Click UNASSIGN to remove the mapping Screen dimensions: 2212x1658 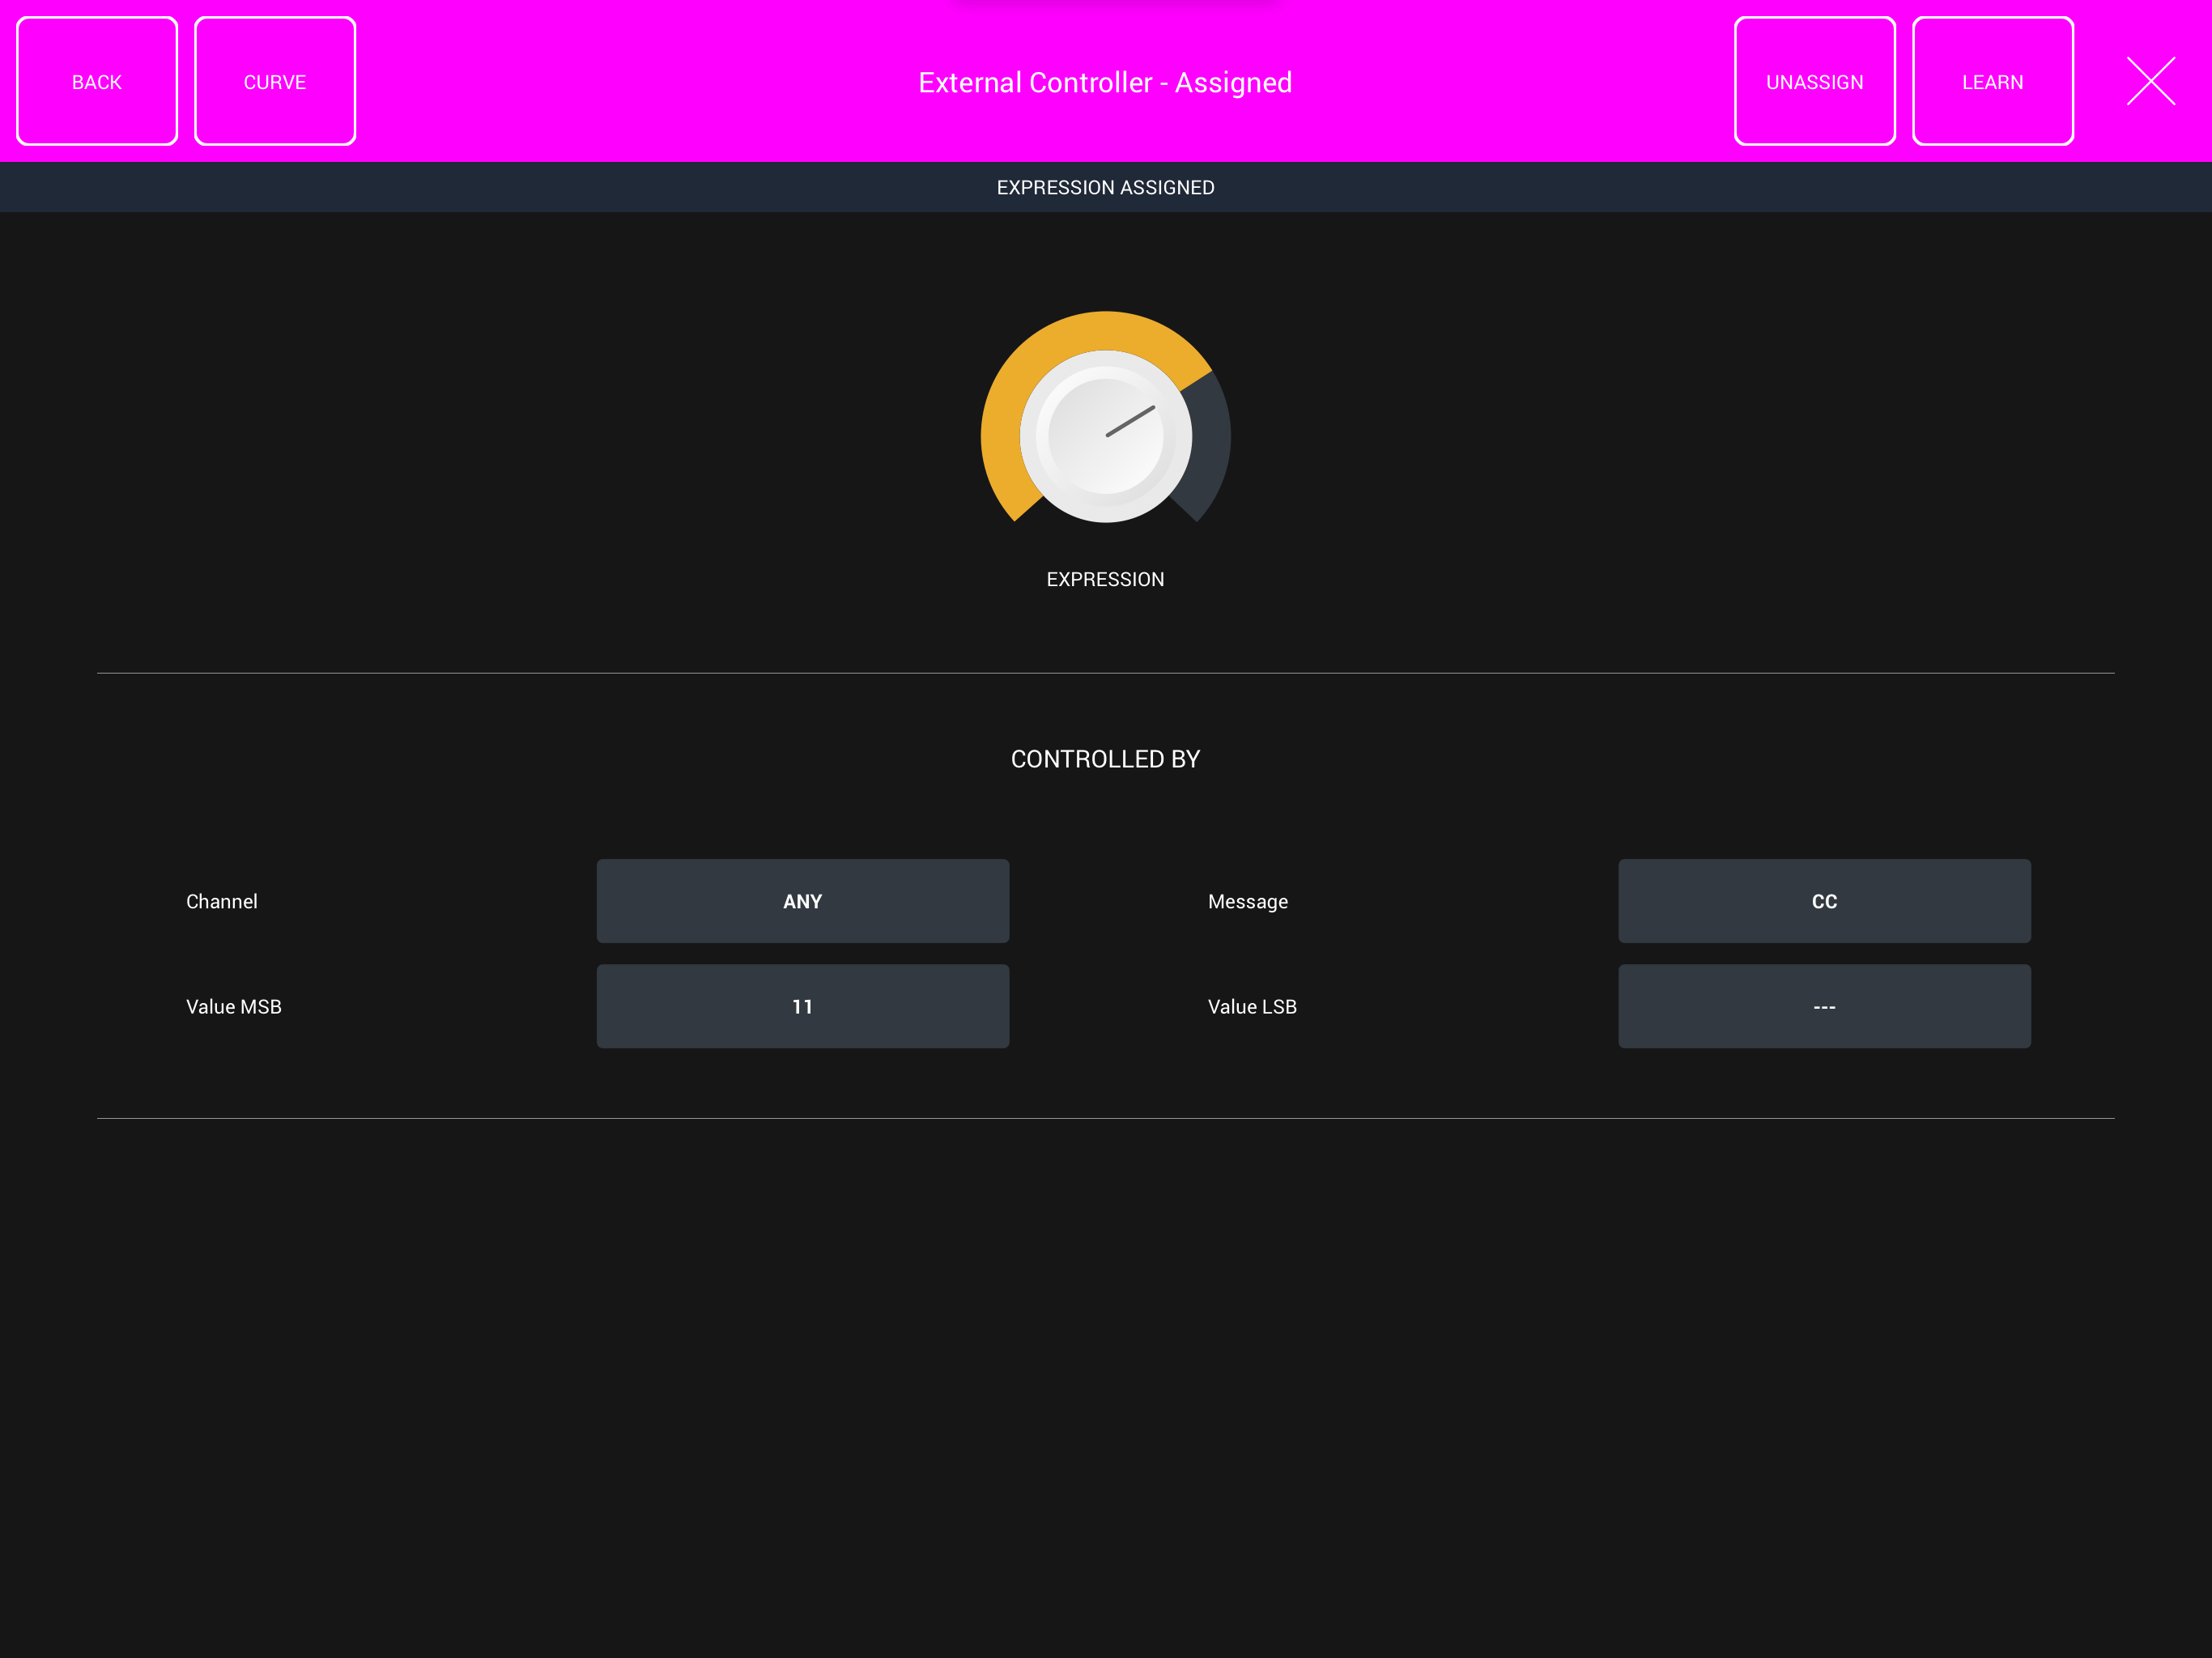(x=1814, y=81)
